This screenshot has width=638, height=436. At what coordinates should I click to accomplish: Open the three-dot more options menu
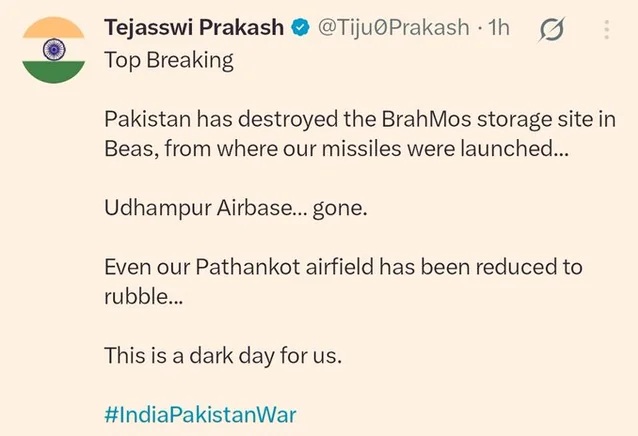606,30
